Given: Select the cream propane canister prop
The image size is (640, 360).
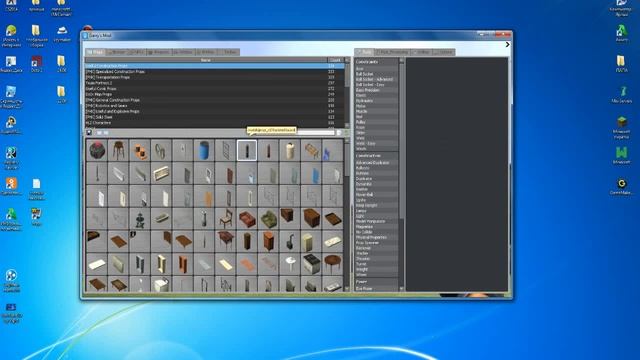Looking at the screenshot, I should pyautogui.click(x=289, y=150).
